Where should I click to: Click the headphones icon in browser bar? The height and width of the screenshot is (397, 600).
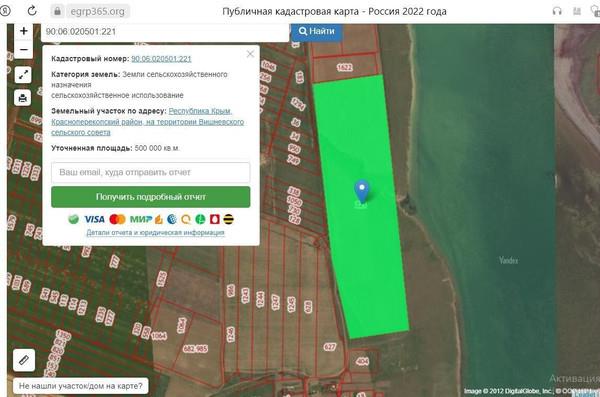pos(557,11)
